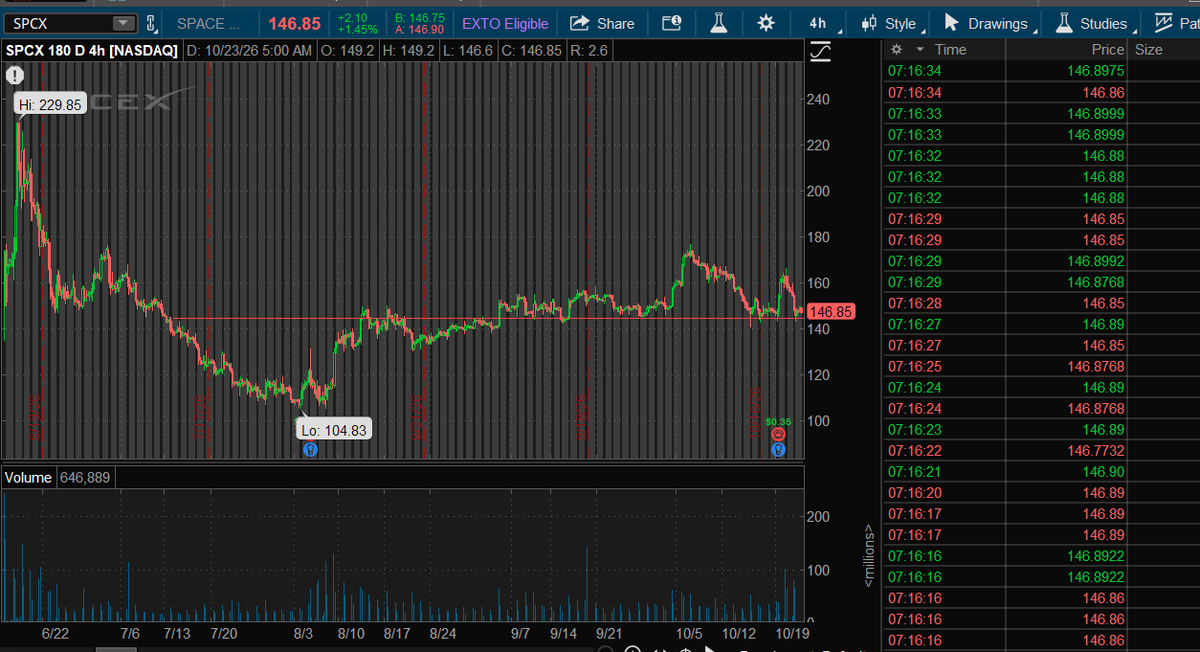Click the R: 2.6 range value
Viewport: 1200px width, 652px height.
coord(590,50)
